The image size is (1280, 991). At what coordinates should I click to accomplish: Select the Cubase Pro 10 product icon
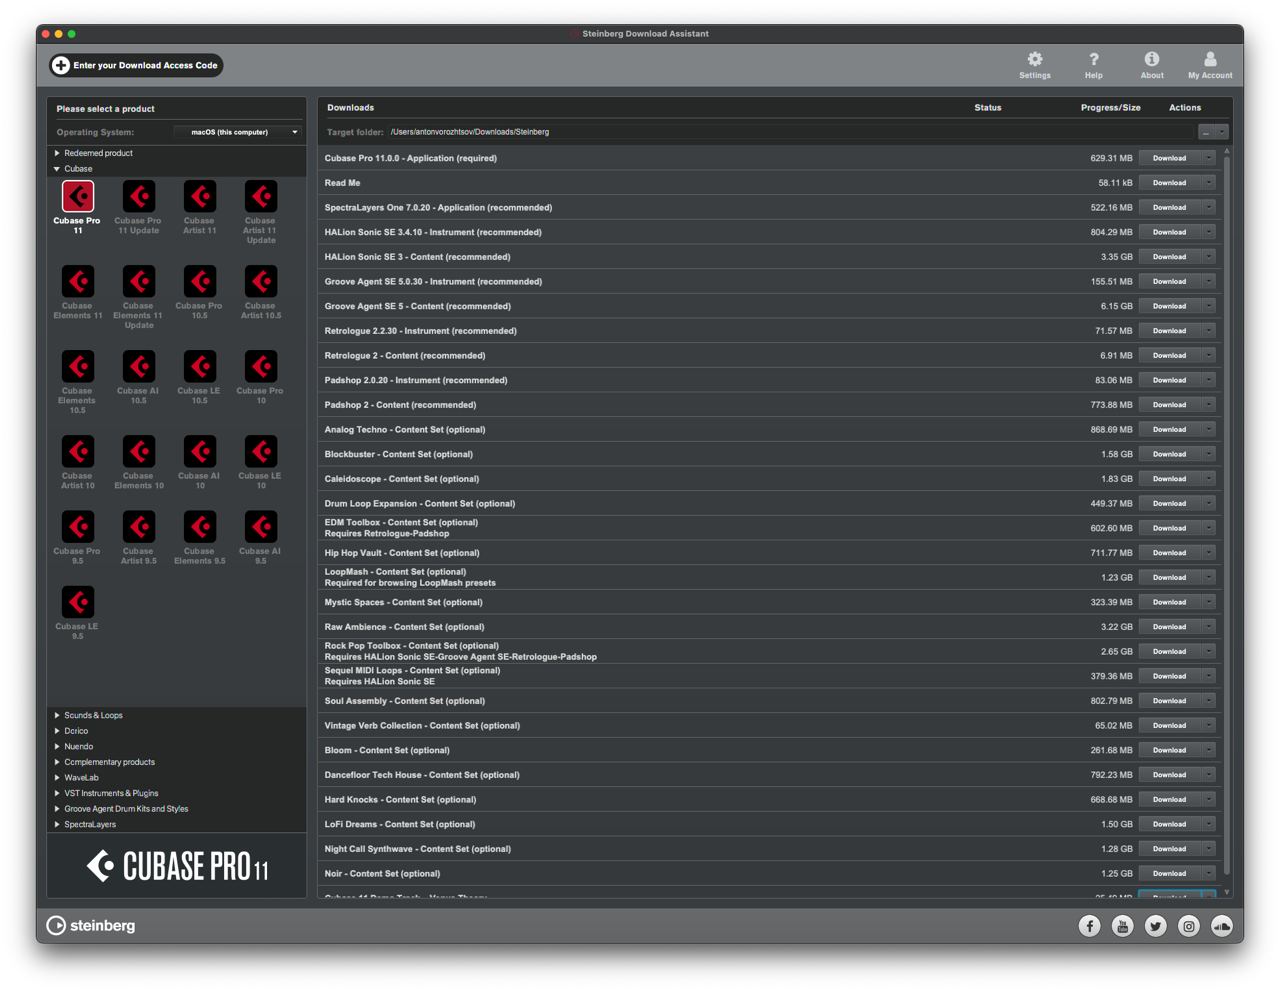[x=261, y=367]
